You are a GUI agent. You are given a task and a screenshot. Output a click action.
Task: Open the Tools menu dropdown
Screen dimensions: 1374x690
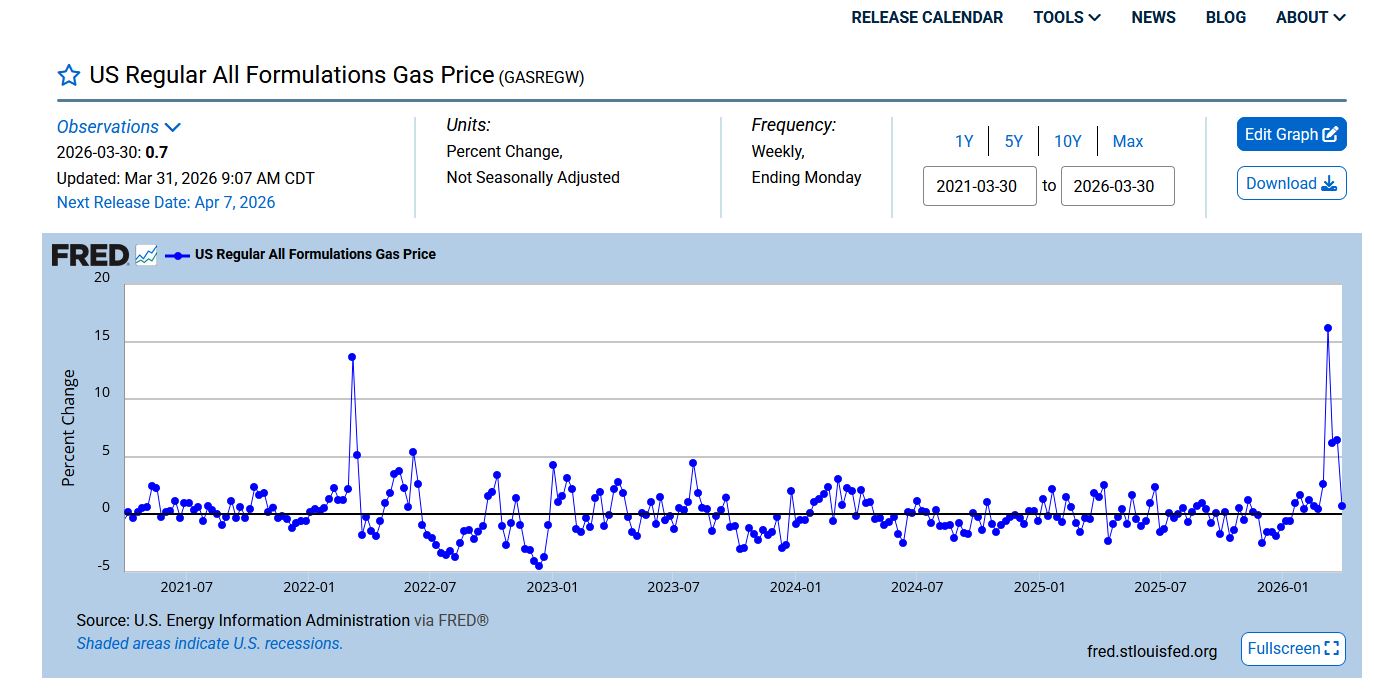[1067, 18]
